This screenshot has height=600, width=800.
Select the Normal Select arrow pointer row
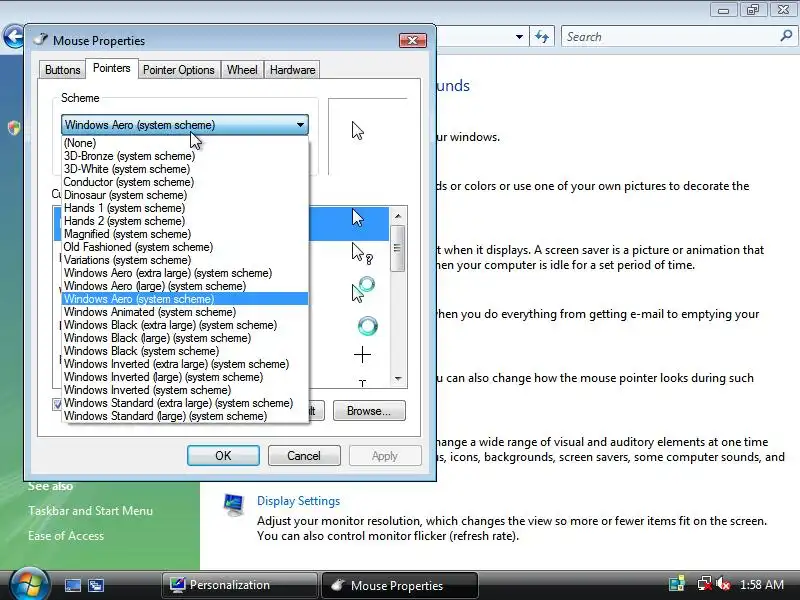tap(348, 223)
